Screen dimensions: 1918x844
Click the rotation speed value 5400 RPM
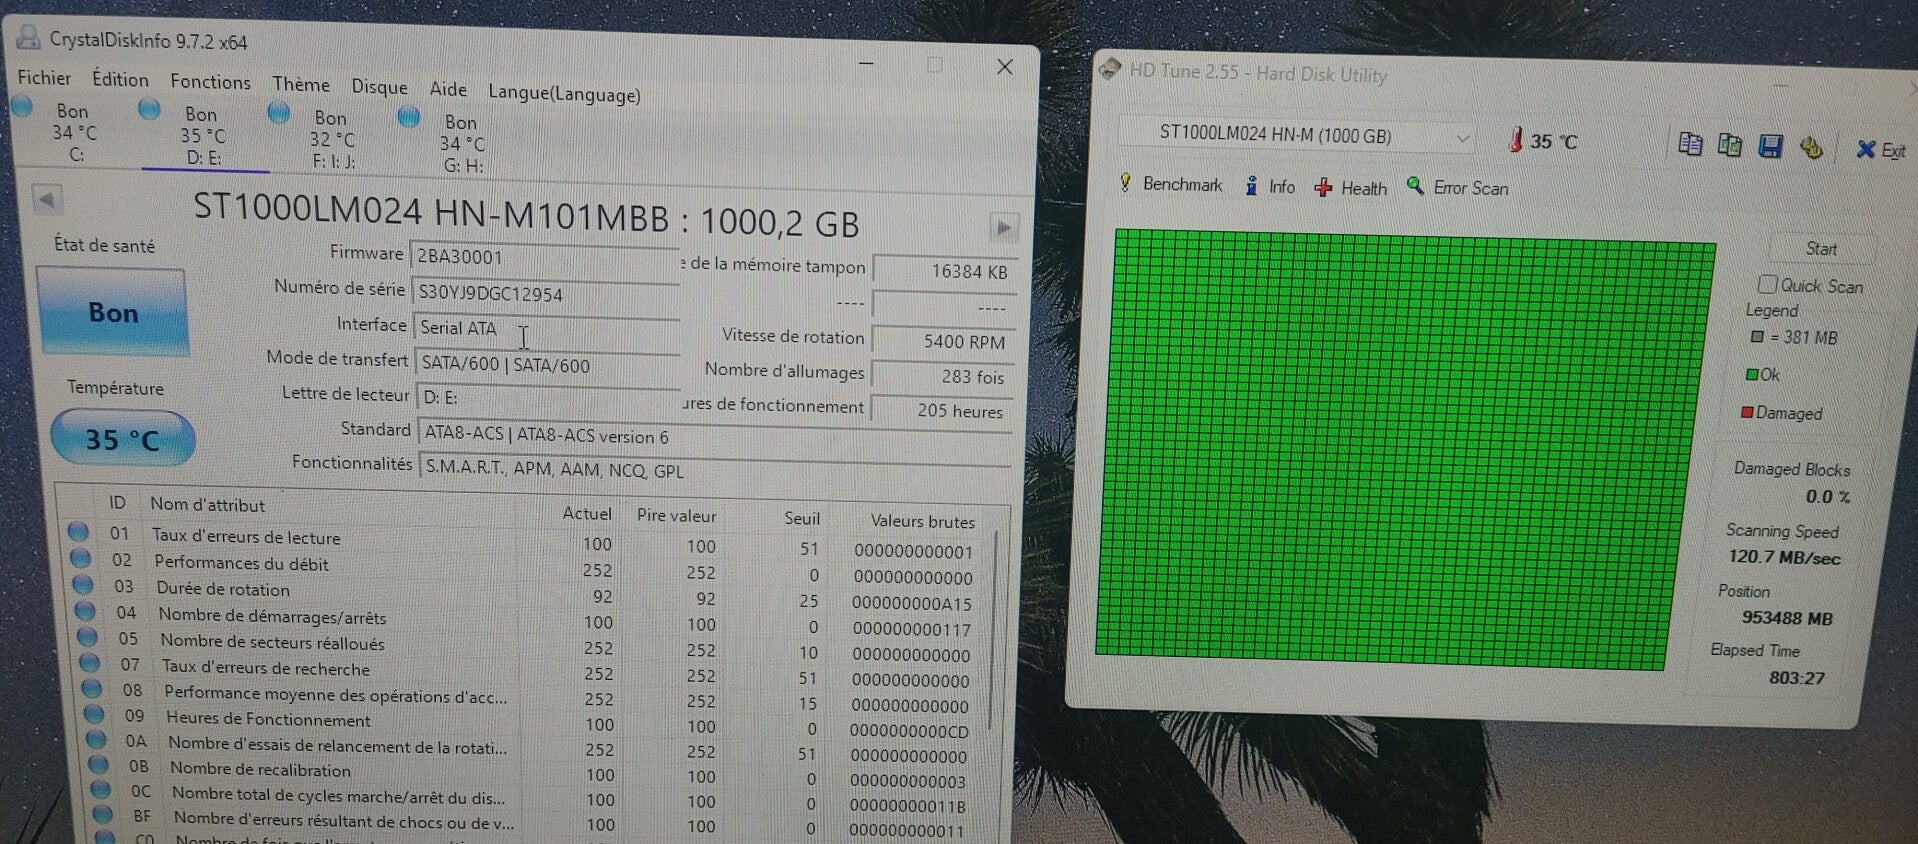coord(944,341)
